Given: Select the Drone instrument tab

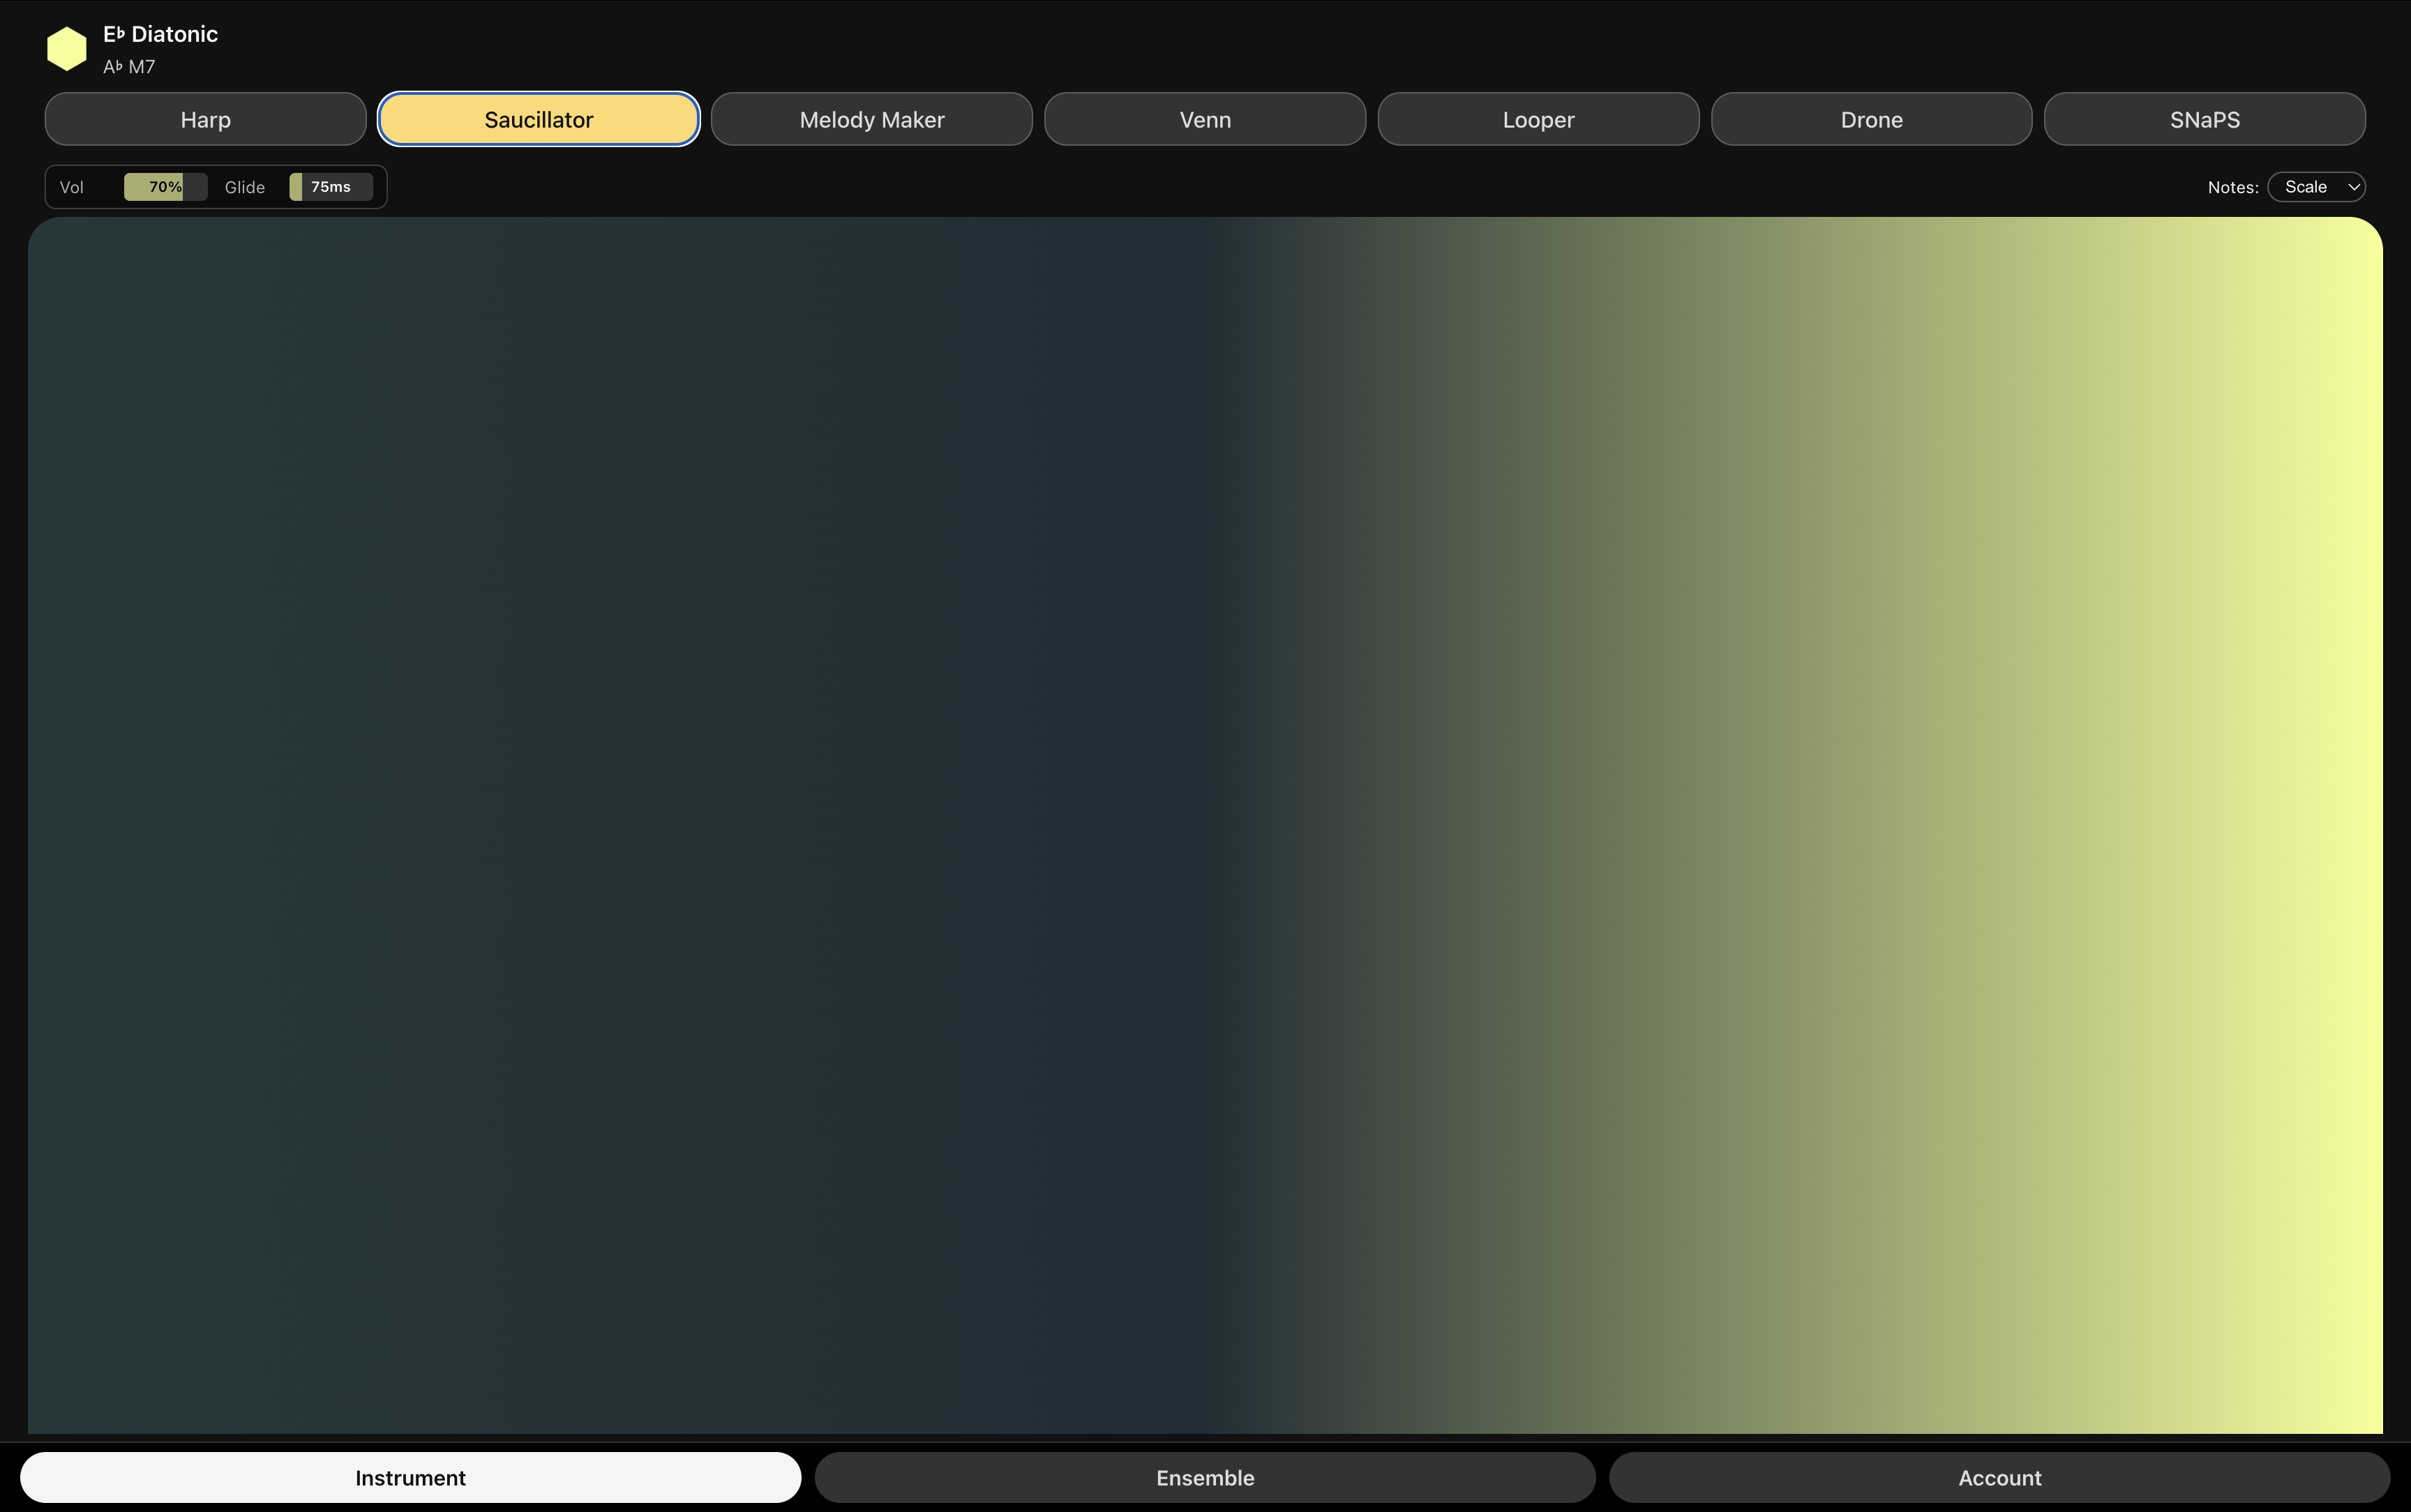Looking at the screenshot, I should [x=1871, y=120].
